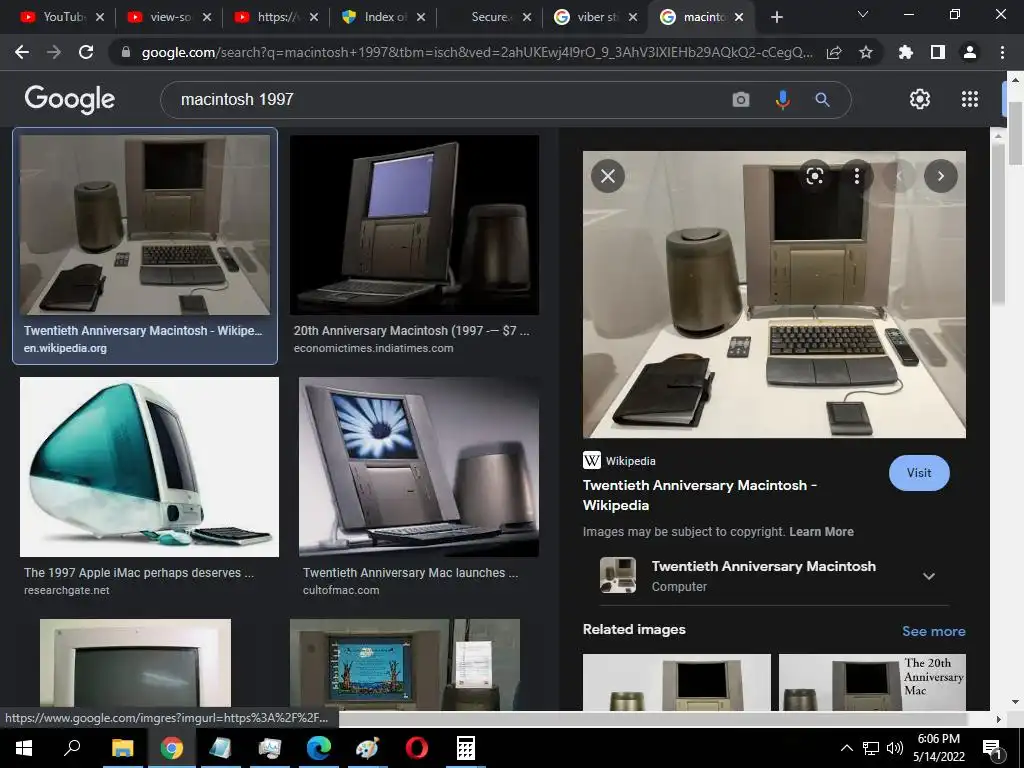Go to next image in preview
The height and width of the screenshot is (768, 1024).
point(940,176)
